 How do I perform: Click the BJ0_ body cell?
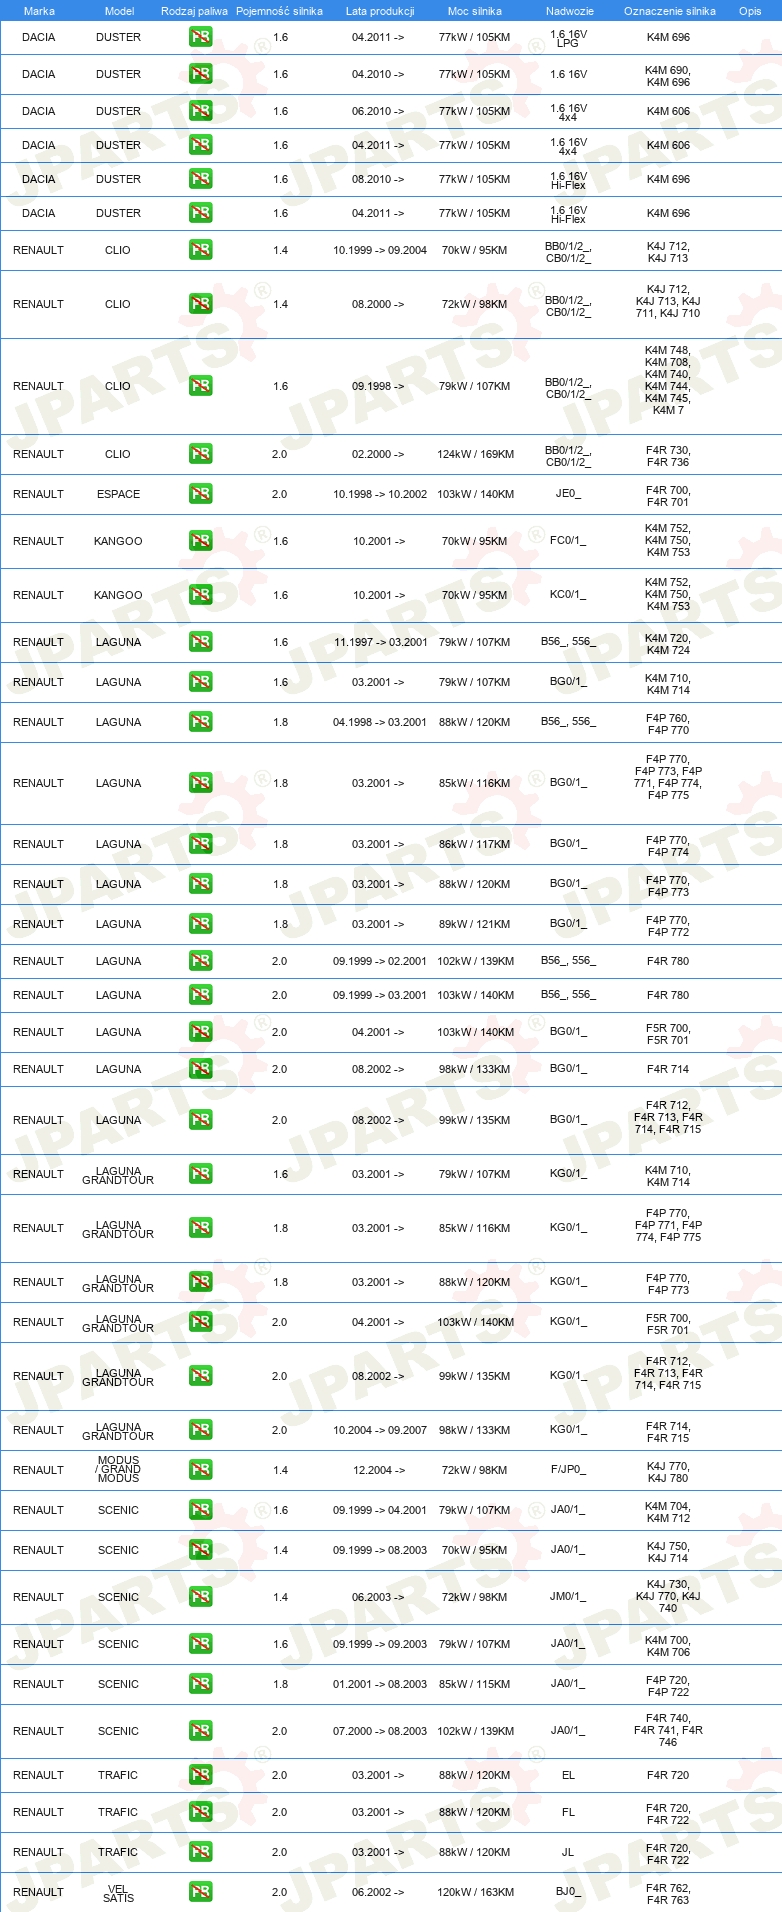(x=568, y=1892)
